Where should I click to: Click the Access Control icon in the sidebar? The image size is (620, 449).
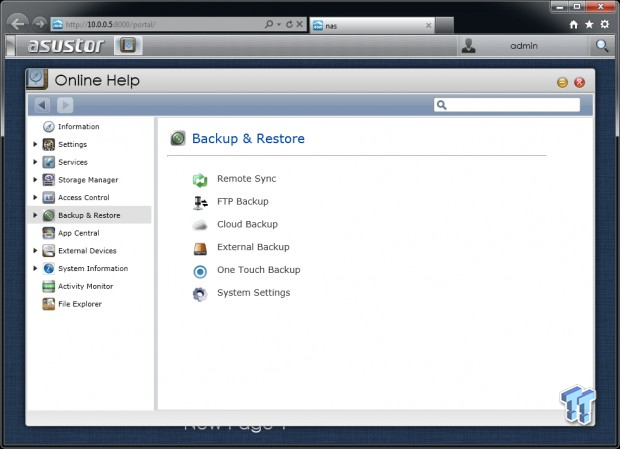tap(49, 198)
